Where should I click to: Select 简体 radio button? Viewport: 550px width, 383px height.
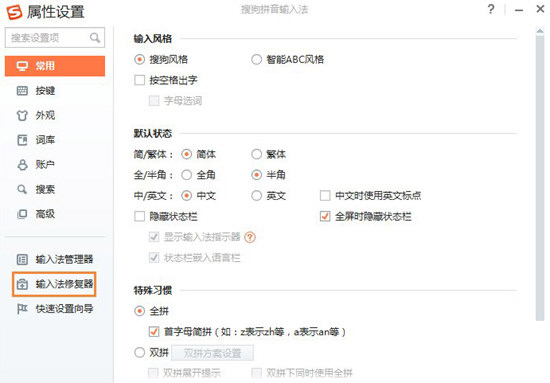point(187,154)
